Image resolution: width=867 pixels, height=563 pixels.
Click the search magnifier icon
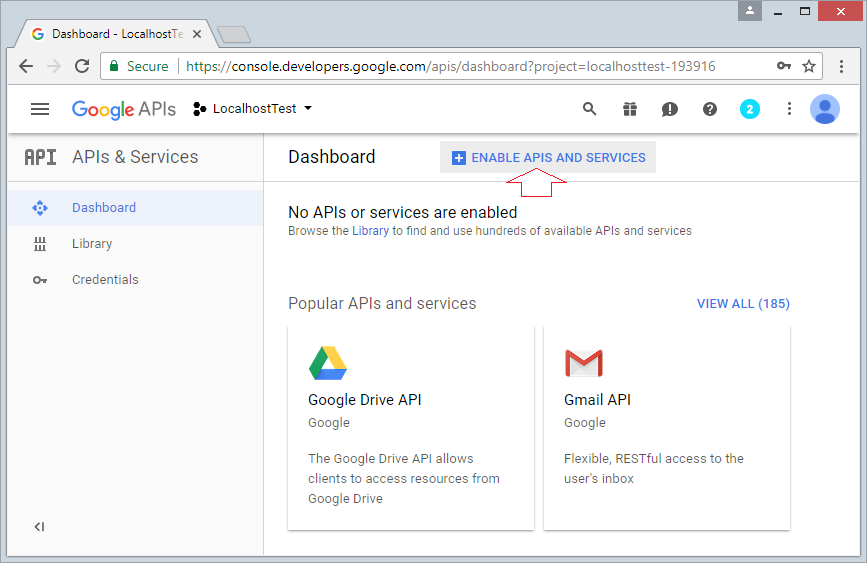[x=590, y=109]
